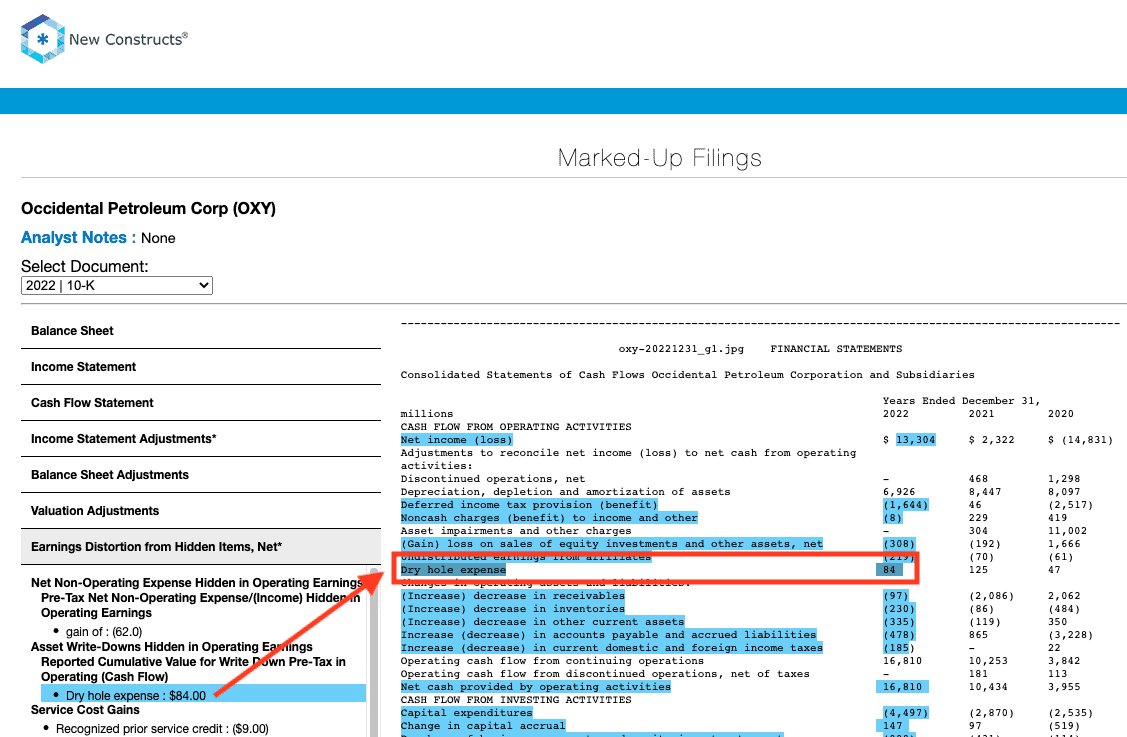This screenshot has width=1127, height=737.
Task: Click 'Noncash charges (benefit) to income and other'
Action: pos(549,518)
